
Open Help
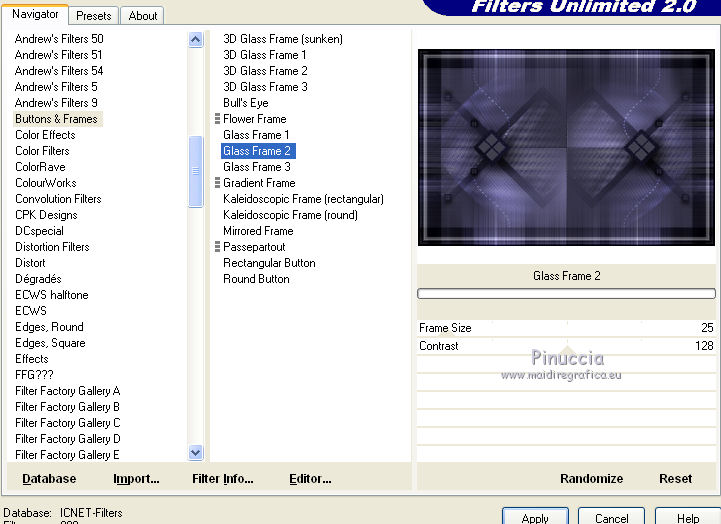pyautogui.click(x=688, y=518)
